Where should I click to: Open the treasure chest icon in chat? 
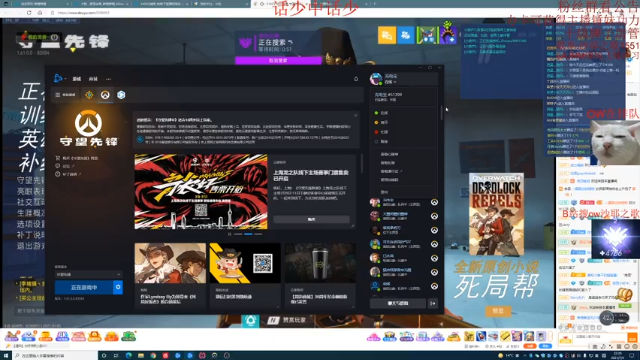click(x=624, y=294)
